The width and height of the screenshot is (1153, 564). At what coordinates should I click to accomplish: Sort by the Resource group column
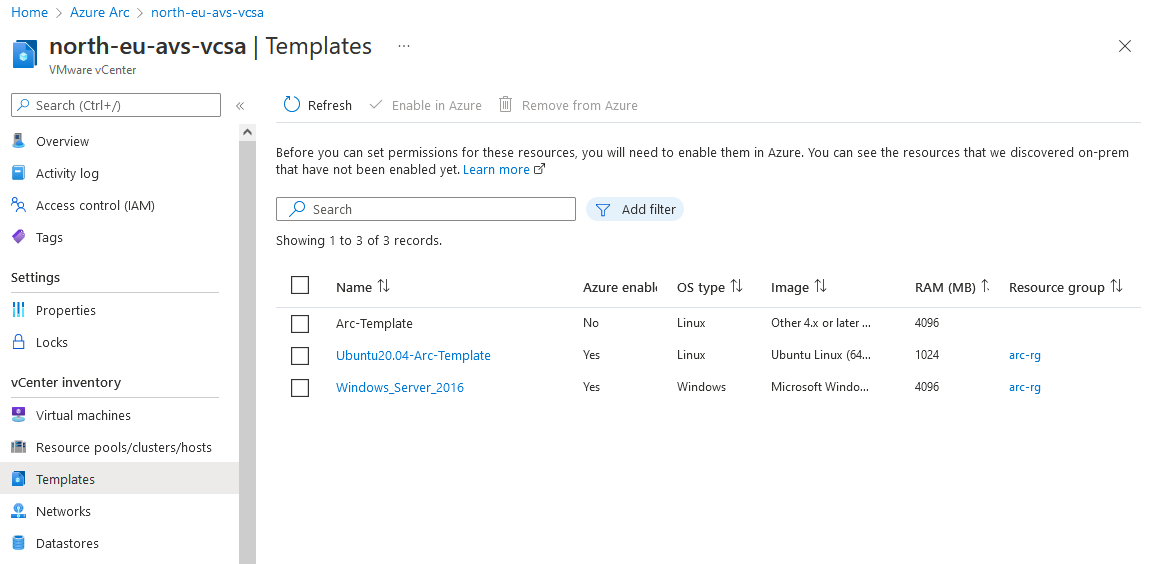coord(1065,287)
